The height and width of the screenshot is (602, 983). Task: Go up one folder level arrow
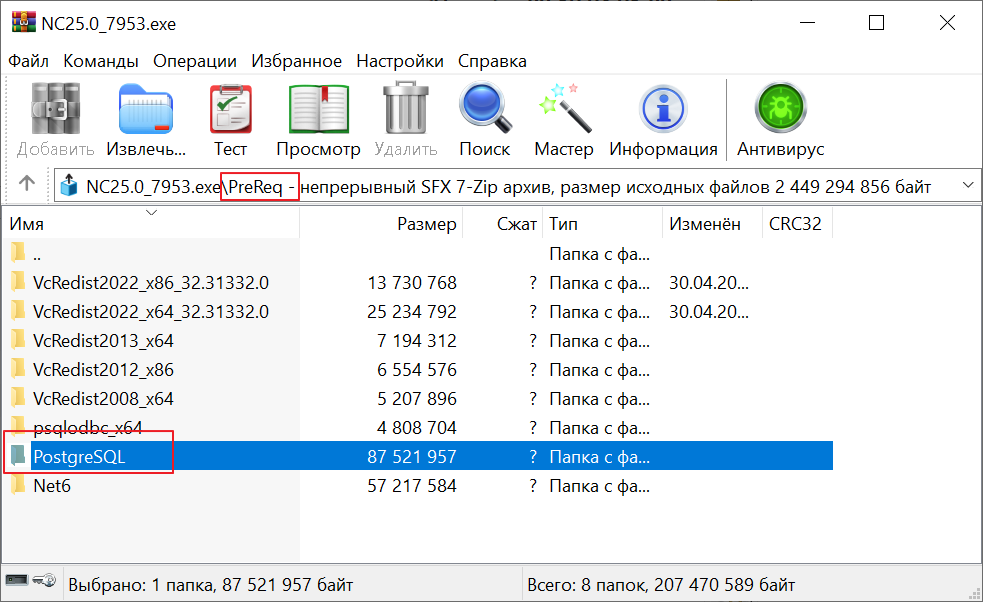coord(26,184)
